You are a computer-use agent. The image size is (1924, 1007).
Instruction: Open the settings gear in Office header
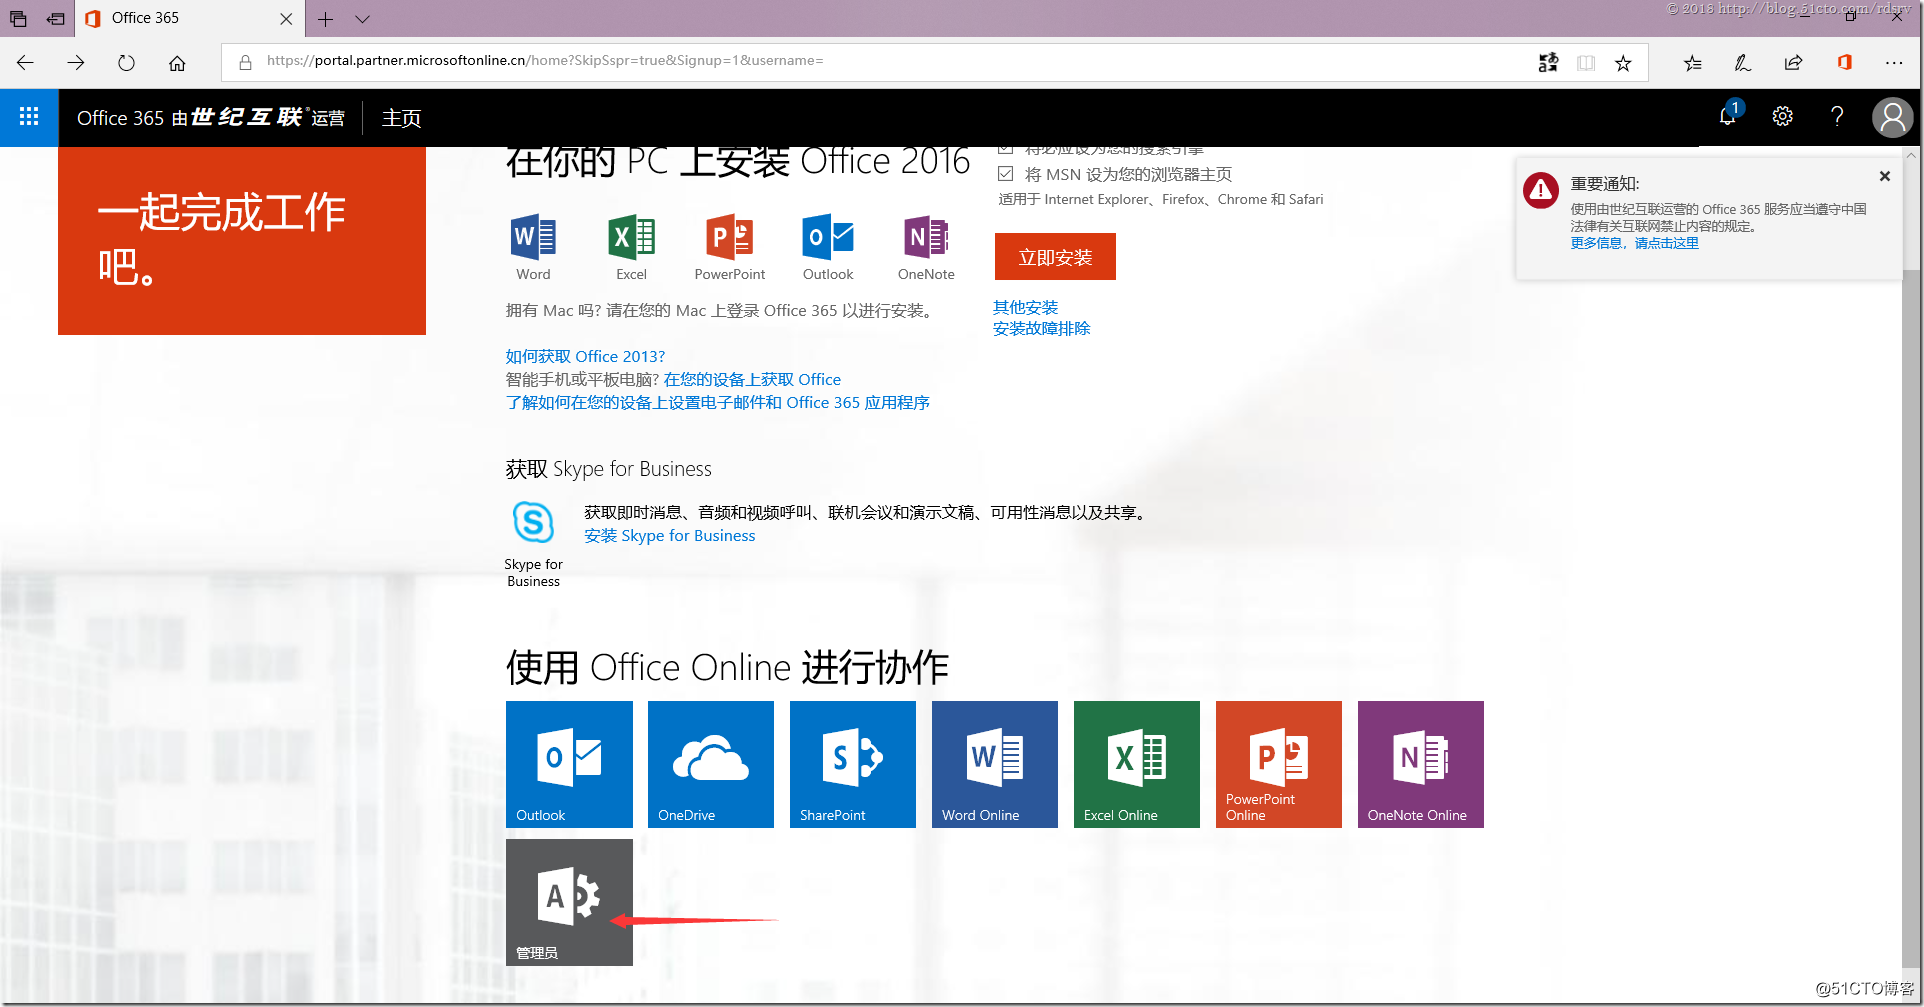point(1782,117)
